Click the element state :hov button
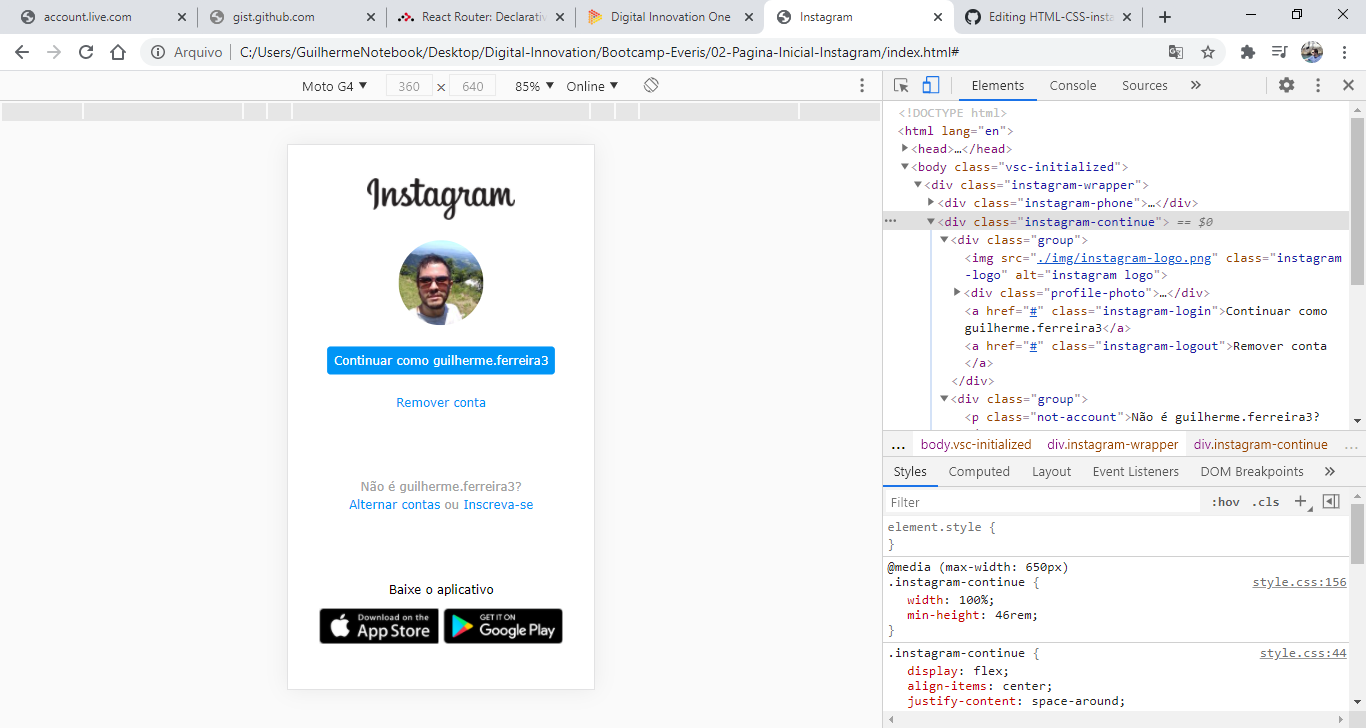Image resolution: width=1366 pixels, height=728 pixels. click(x=1224, y=501)
